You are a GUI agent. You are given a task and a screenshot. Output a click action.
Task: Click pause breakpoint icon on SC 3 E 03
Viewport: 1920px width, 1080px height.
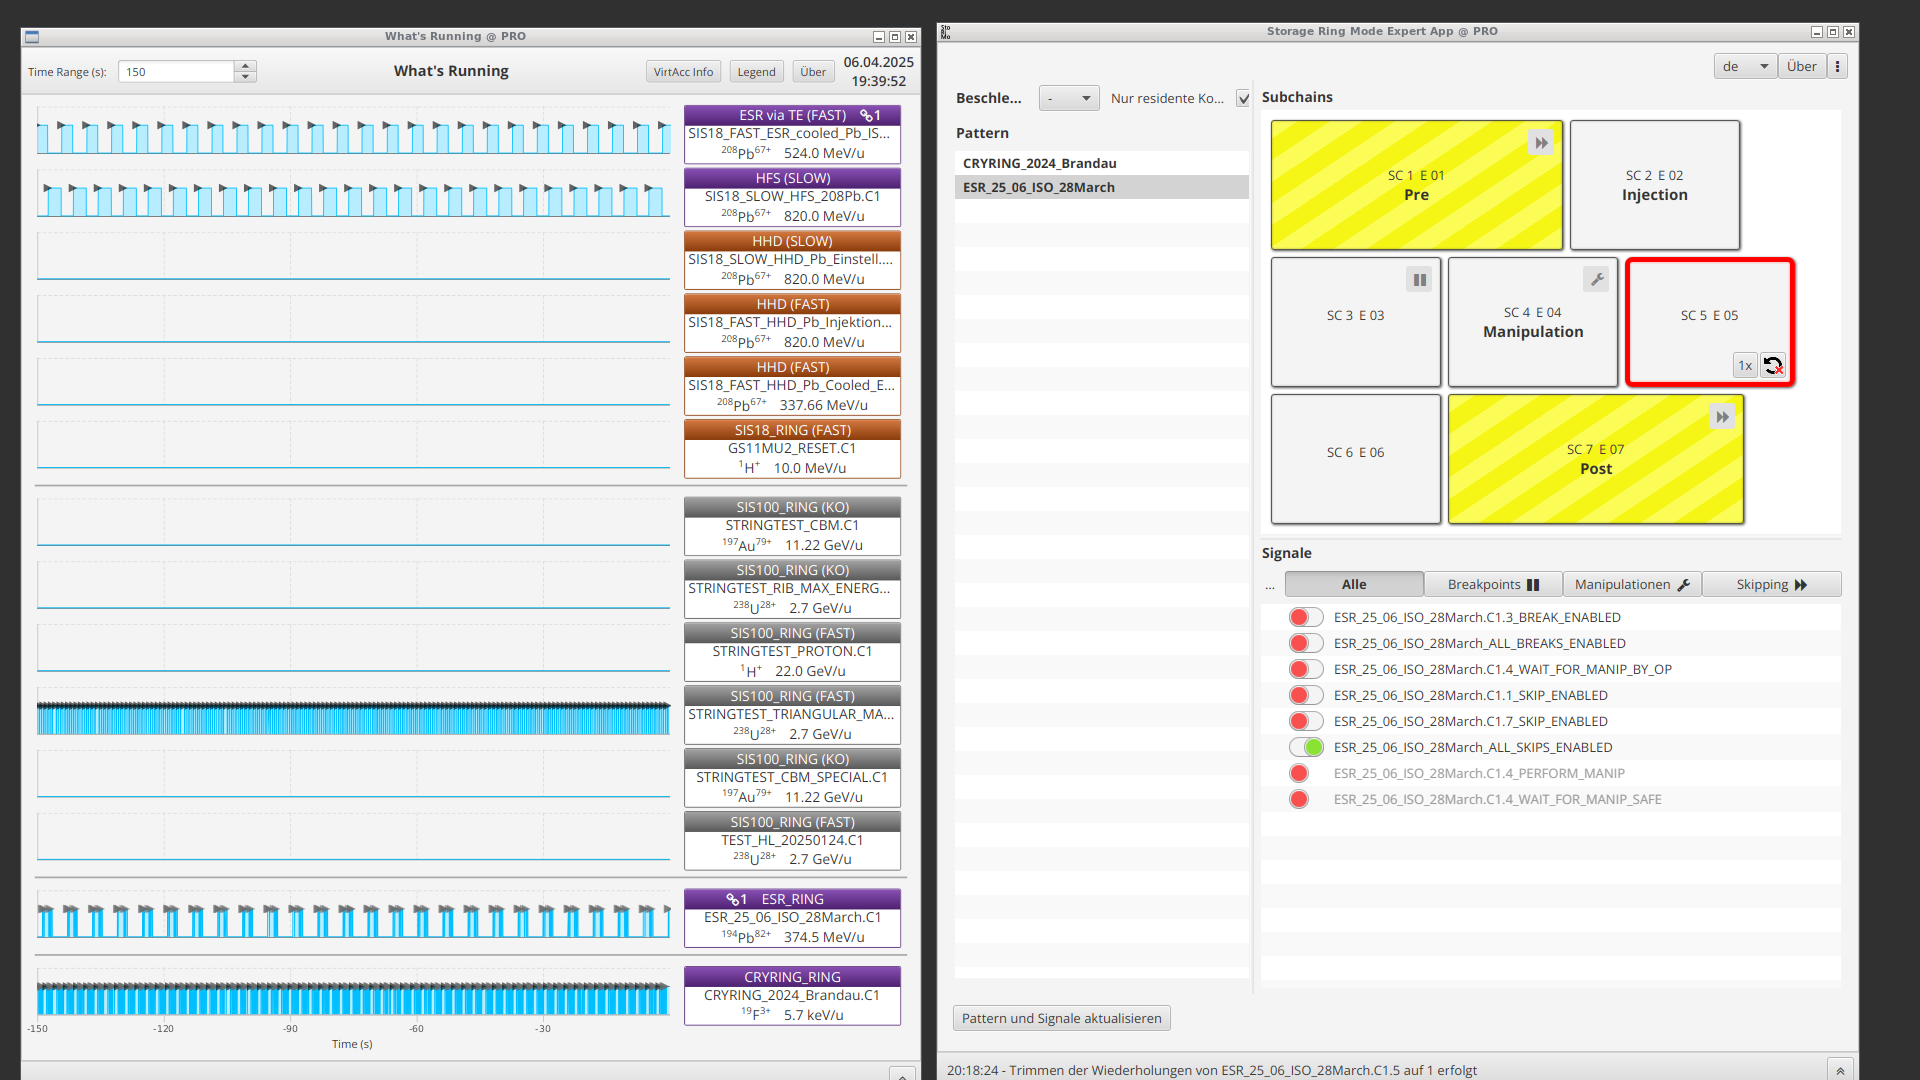[1419, 280]
